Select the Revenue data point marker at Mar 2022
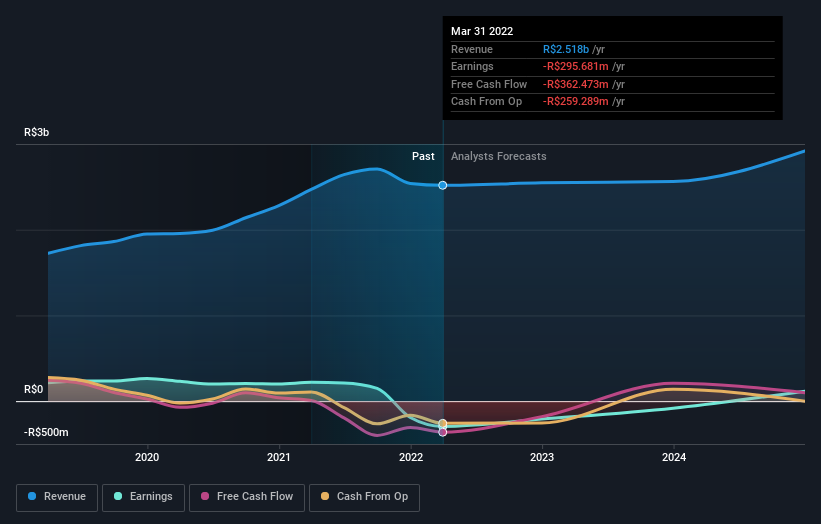The height and width of the screenshot is (524, 821). 443,185
